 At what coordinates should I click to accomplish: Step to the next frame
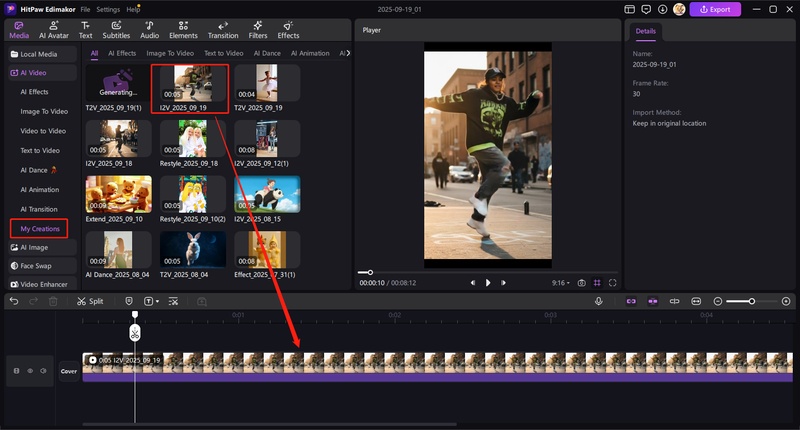point(504,283)
